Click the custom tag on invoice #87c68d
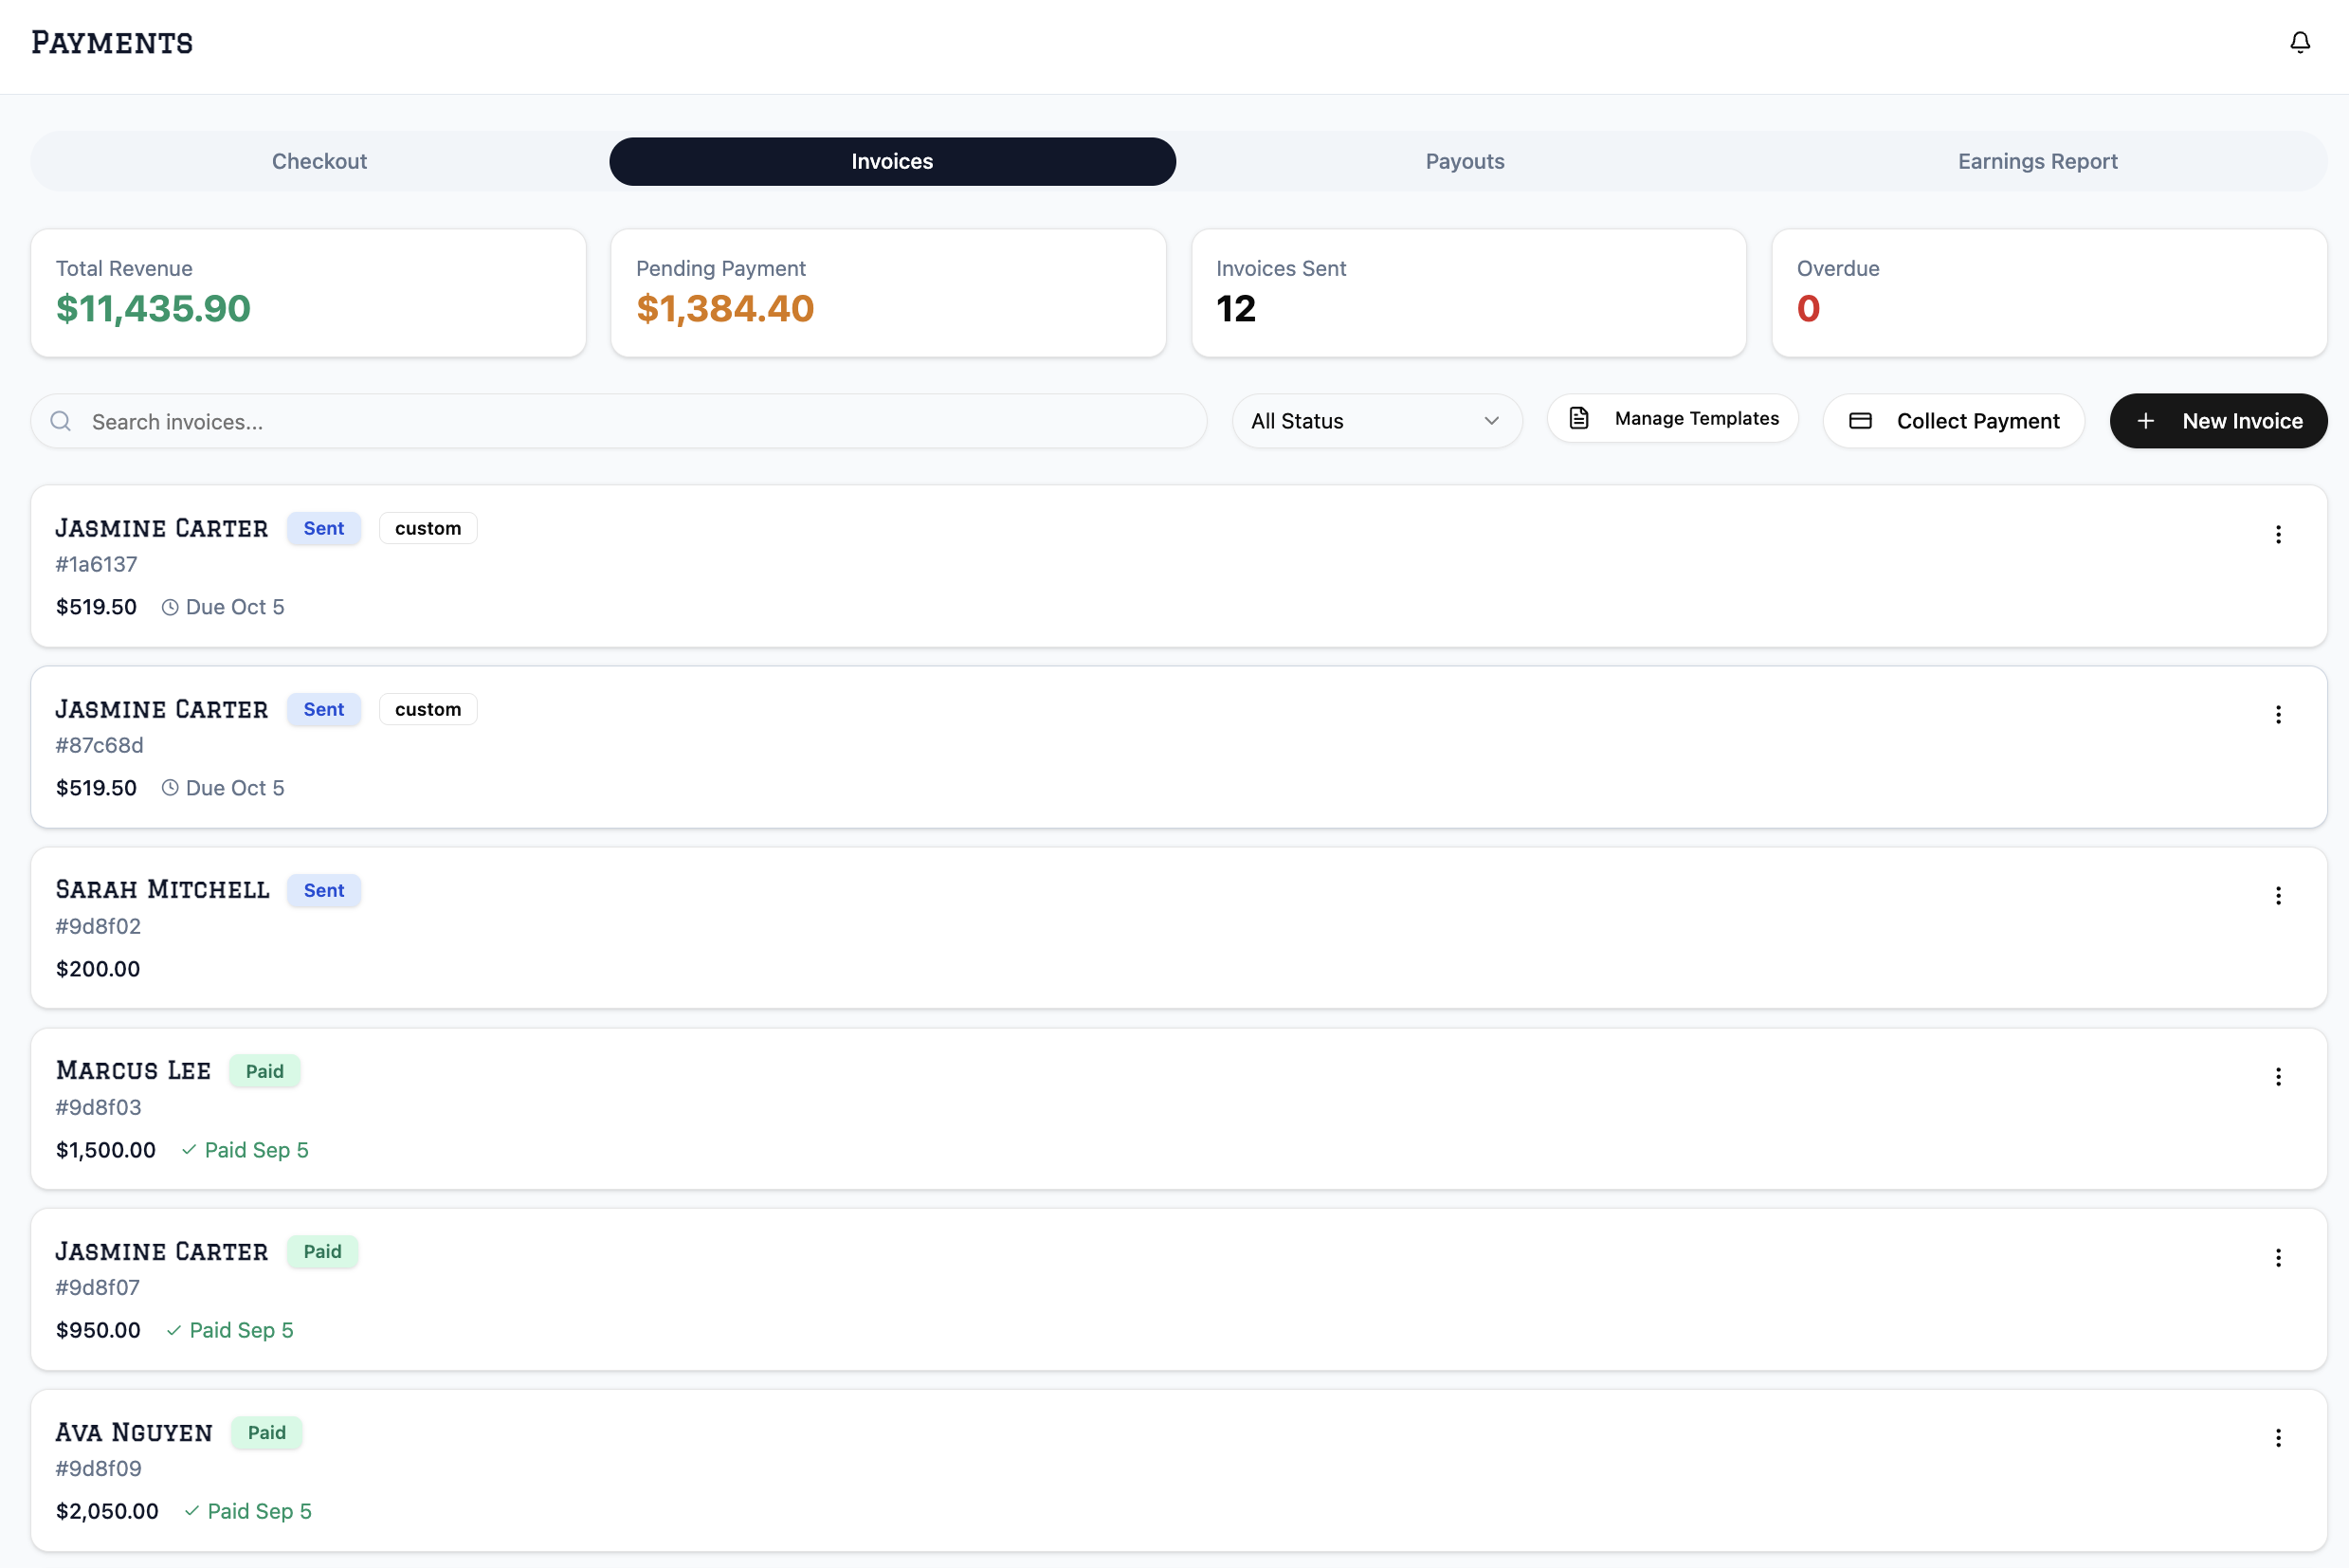2349x1568 pixels. [x=428, y=709]
